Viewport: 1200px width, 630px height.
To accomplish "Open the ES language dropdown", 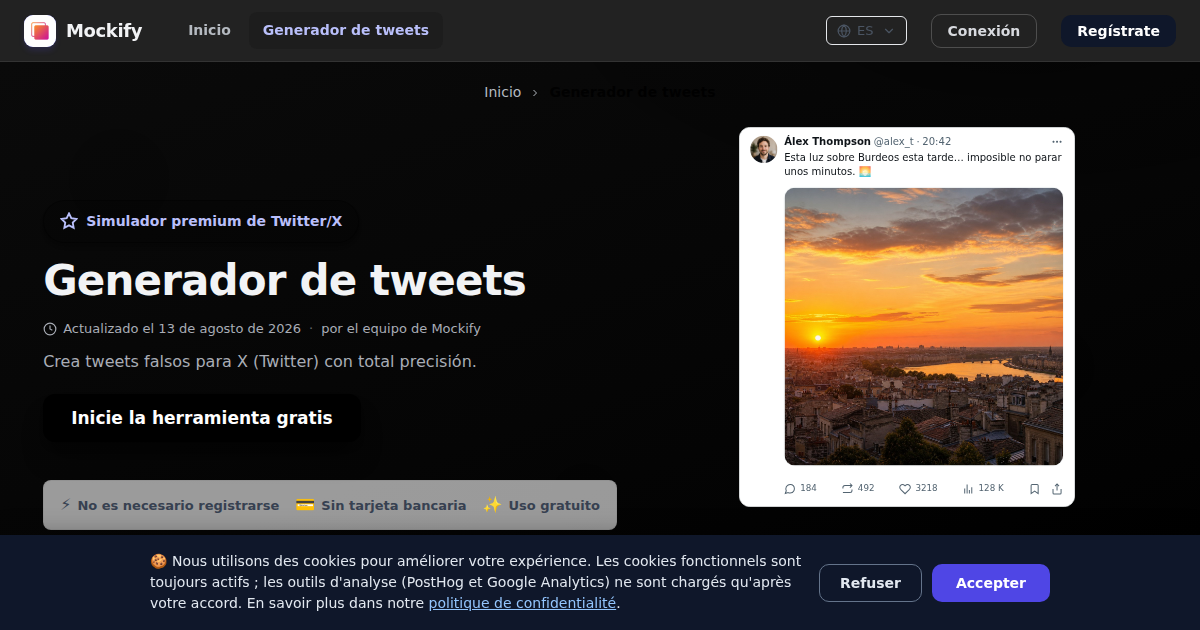I will click(866, 31).
